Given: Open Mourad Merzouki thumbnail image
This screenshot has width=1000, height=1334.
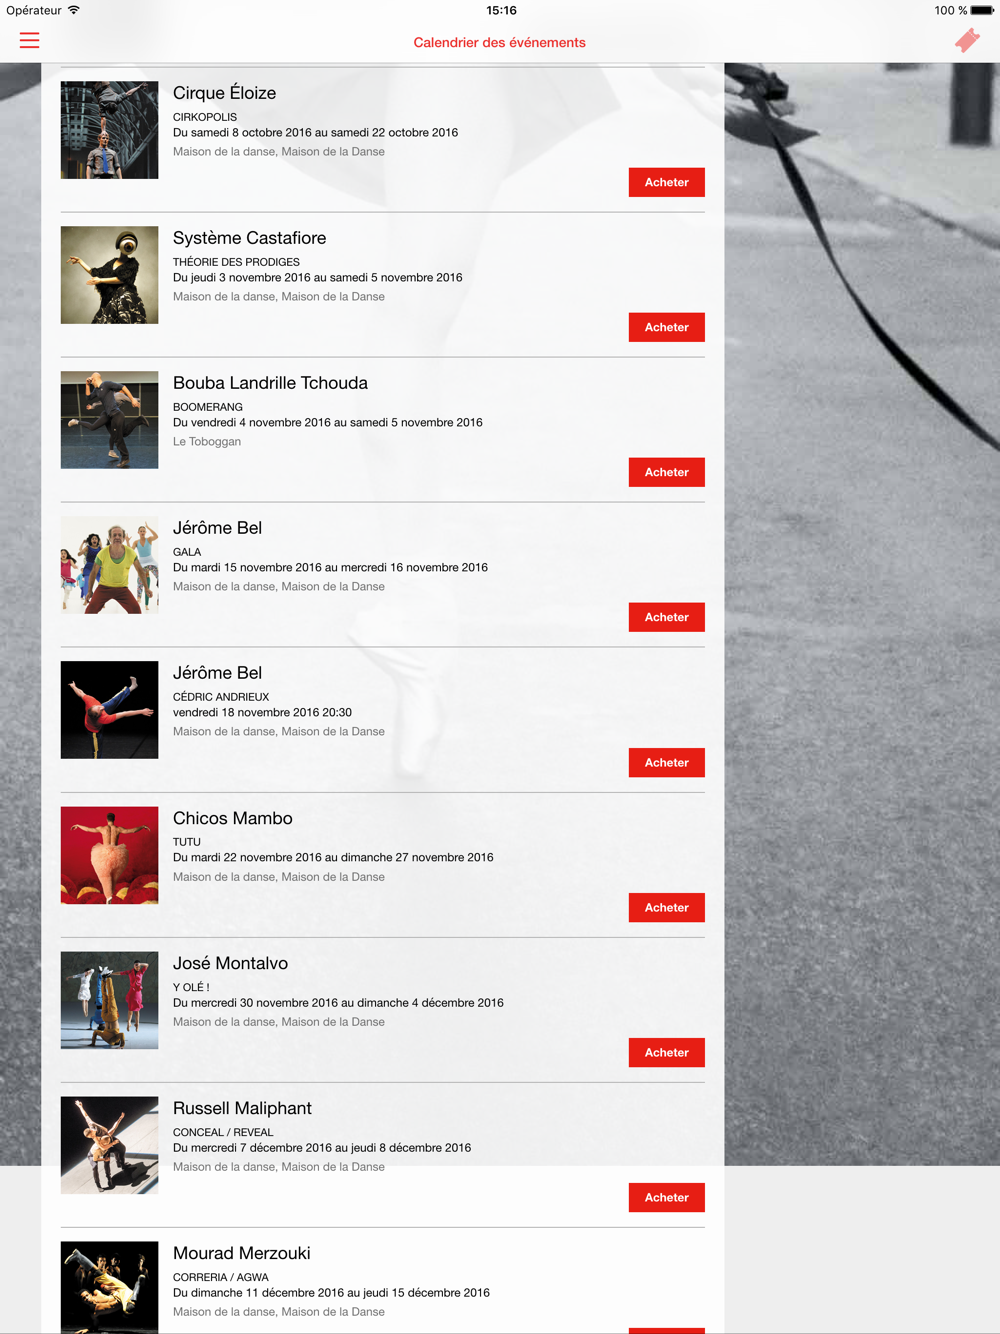Looking at the screenshot, I should [110, 1287].
